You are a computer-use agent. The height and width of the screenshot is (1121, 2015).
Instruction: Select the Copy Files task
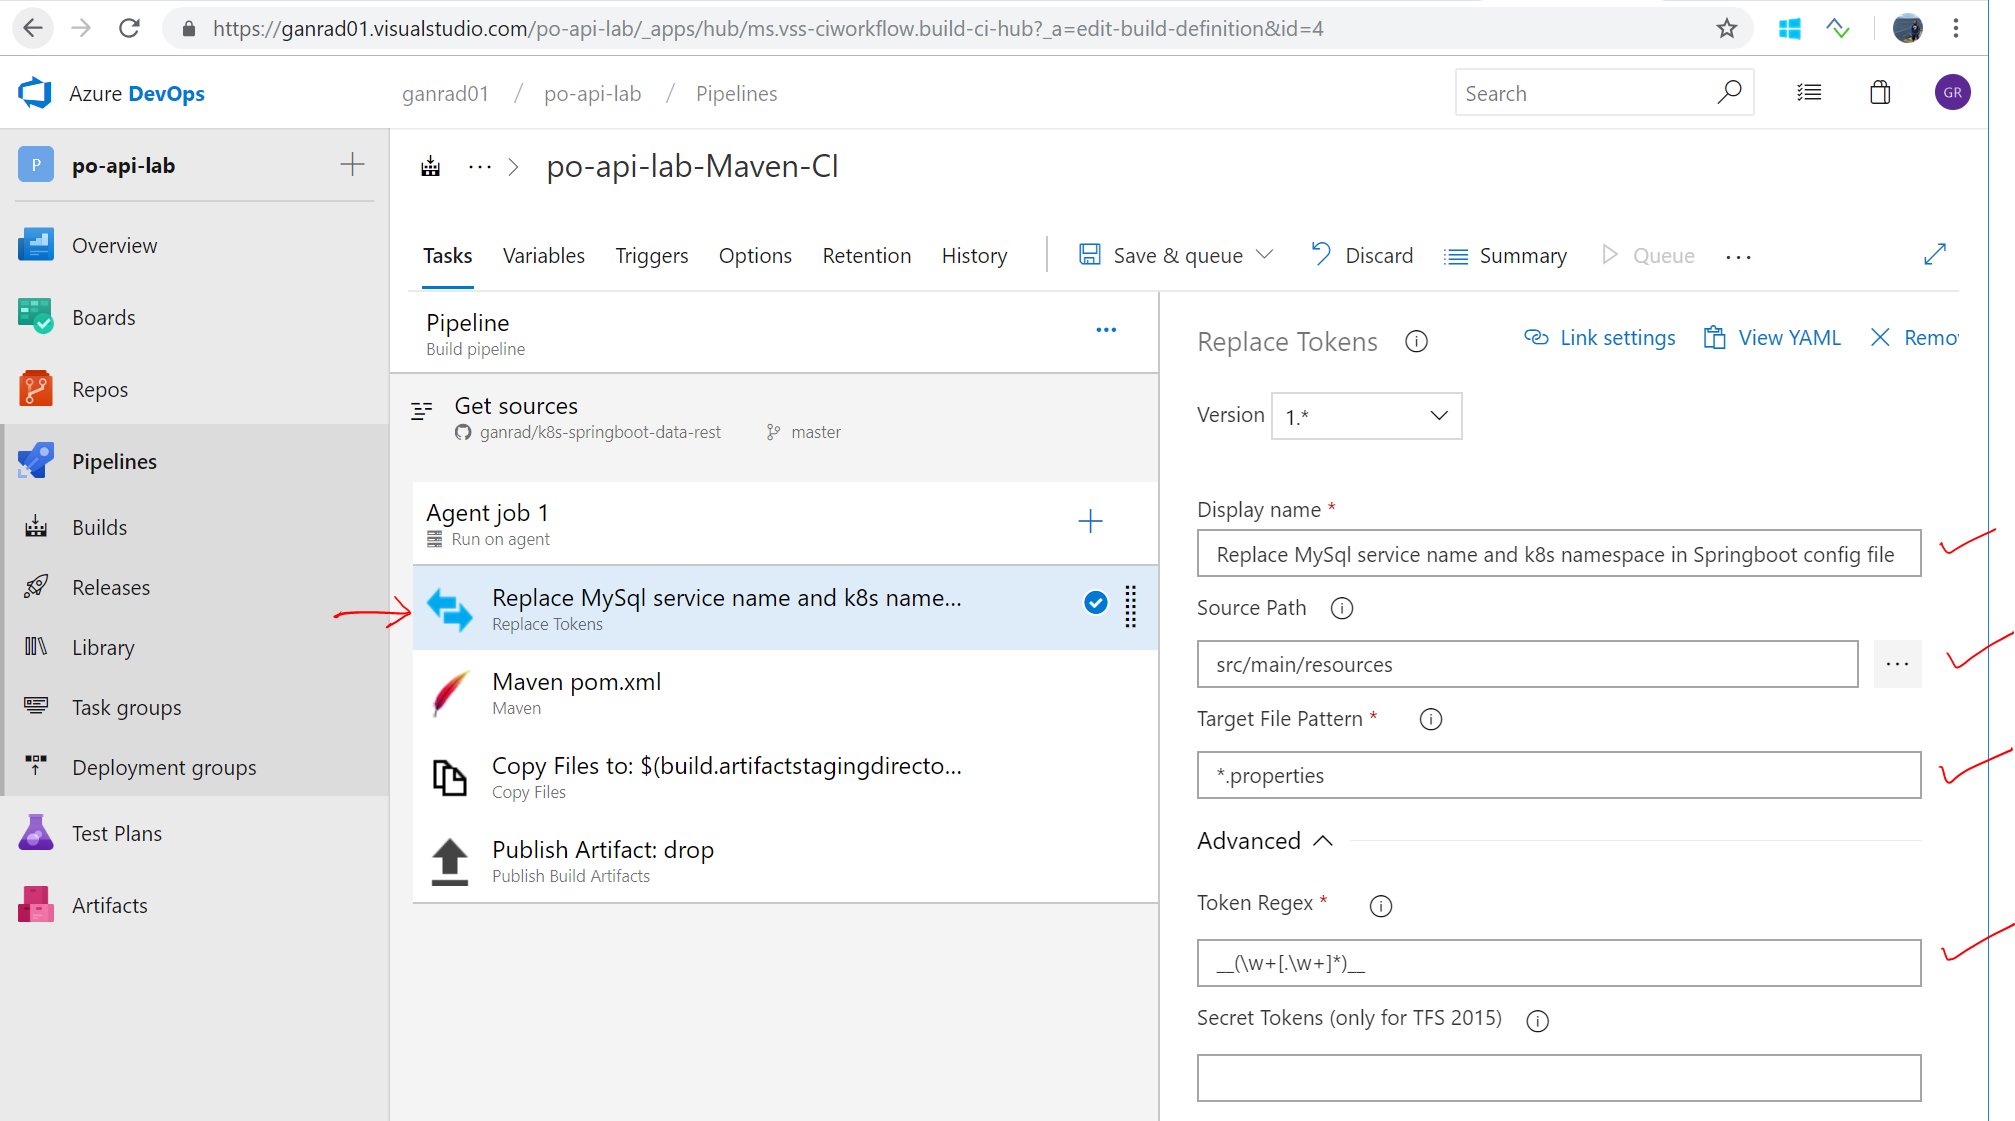(785, 776)
